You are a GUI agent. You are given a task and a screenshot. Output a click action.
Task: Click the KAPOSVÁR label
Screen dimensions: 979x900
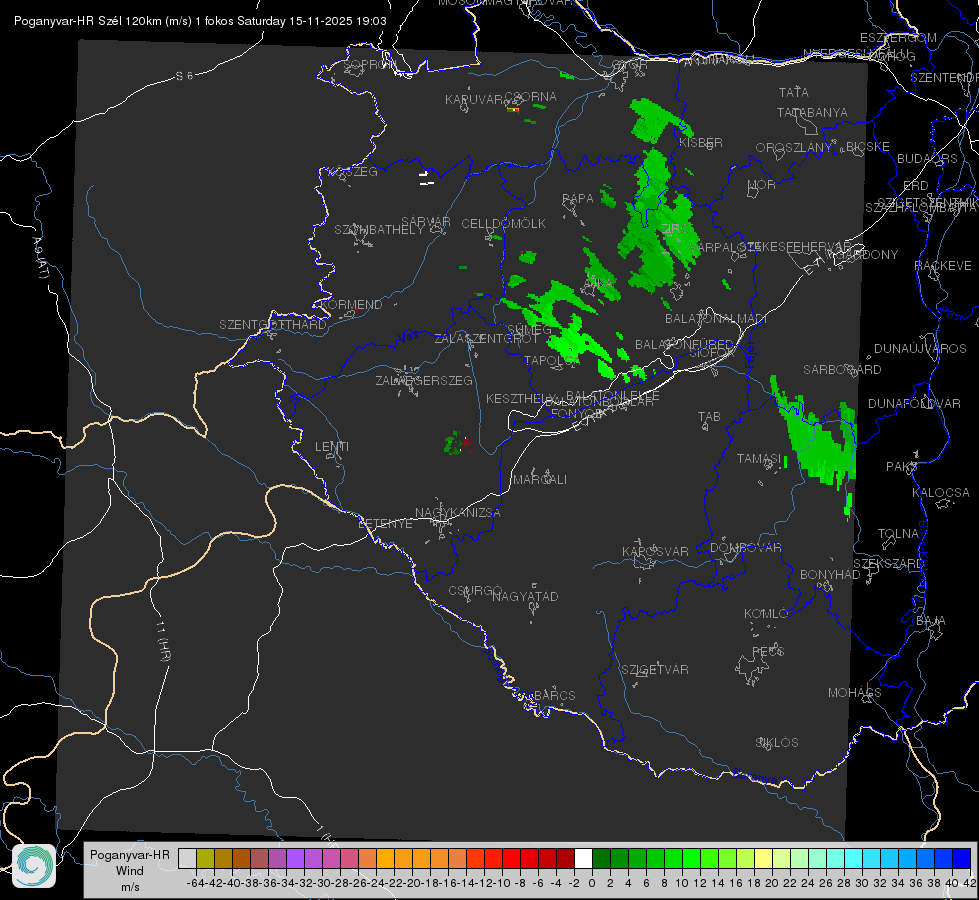pos(656,551)
